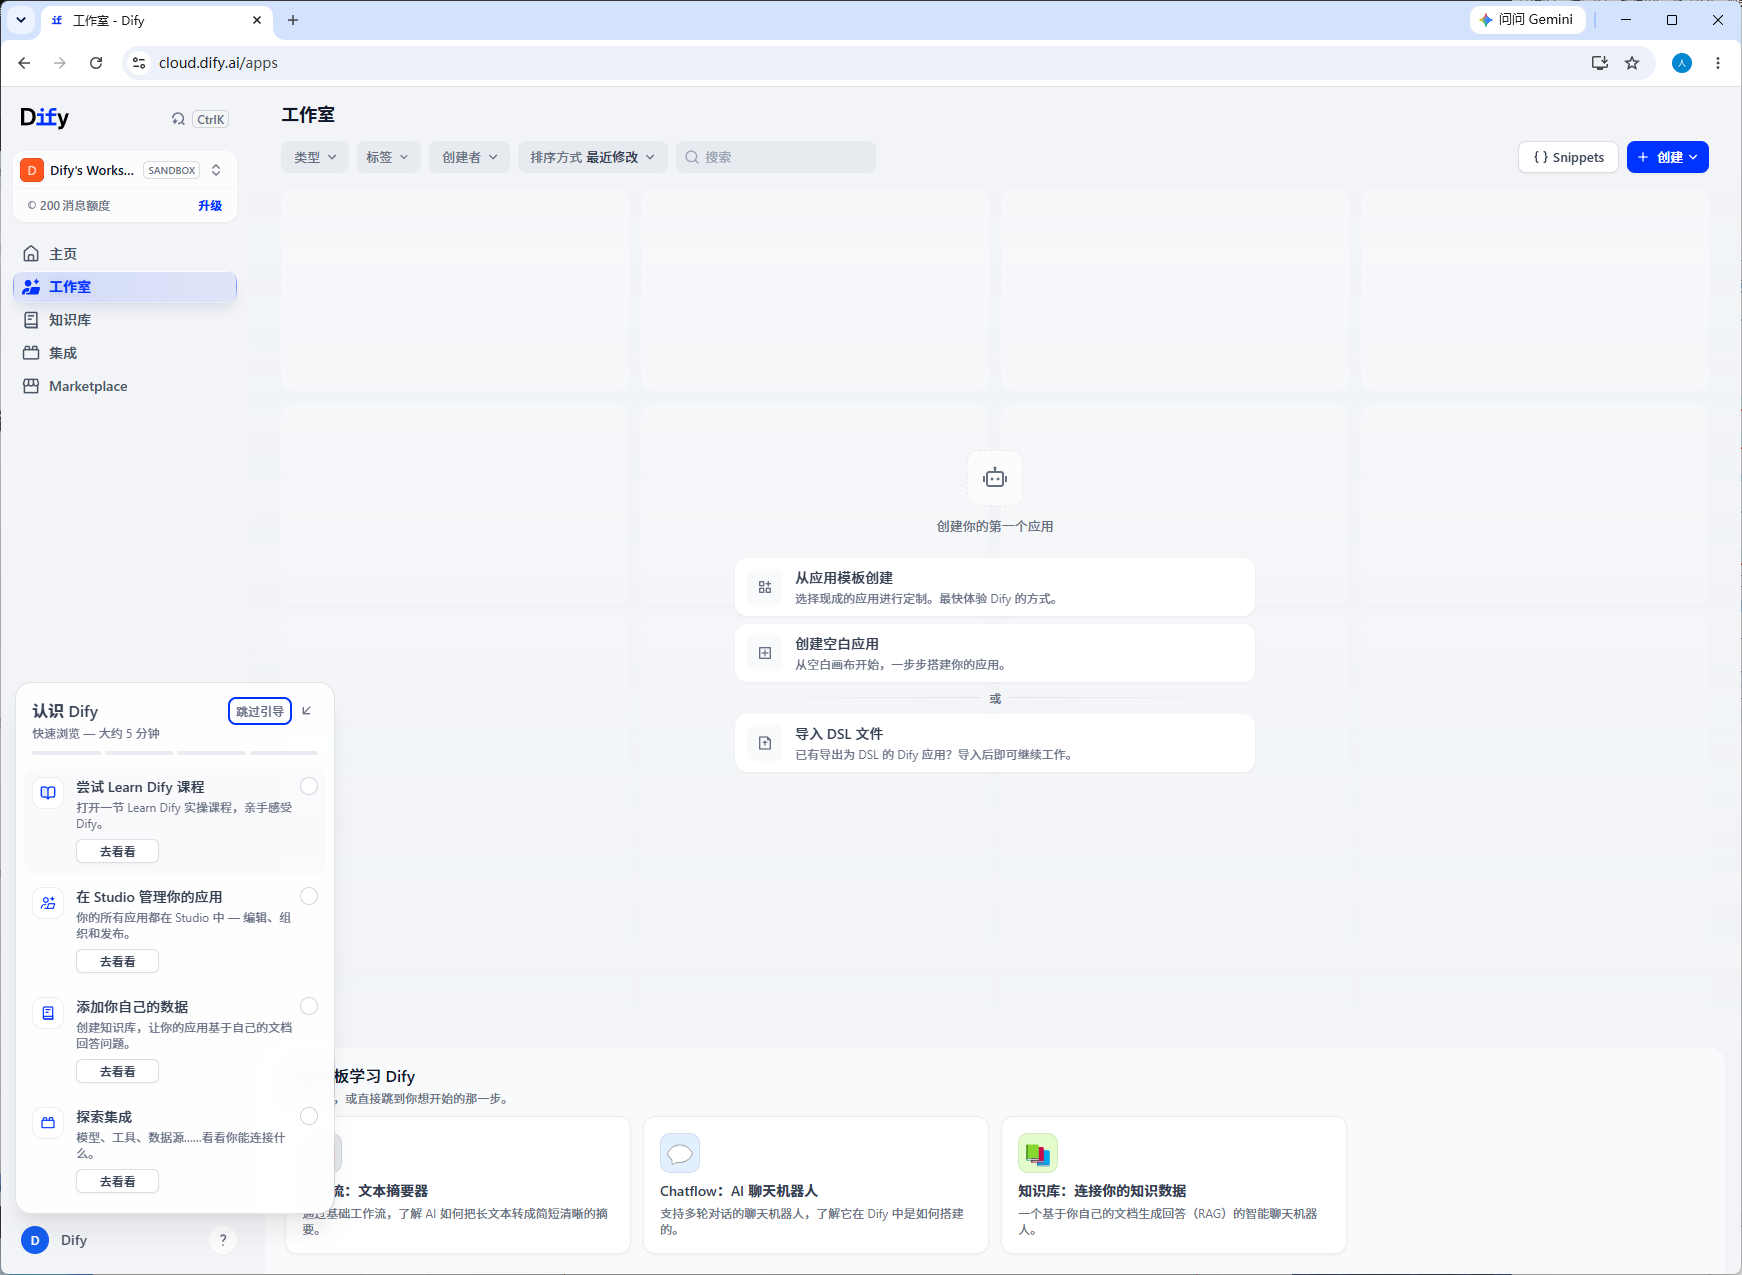This screenshot has width=1742, height=1275.
Task: Collapse the 认识 Dify onboarding panel
Action: point(307,711)
